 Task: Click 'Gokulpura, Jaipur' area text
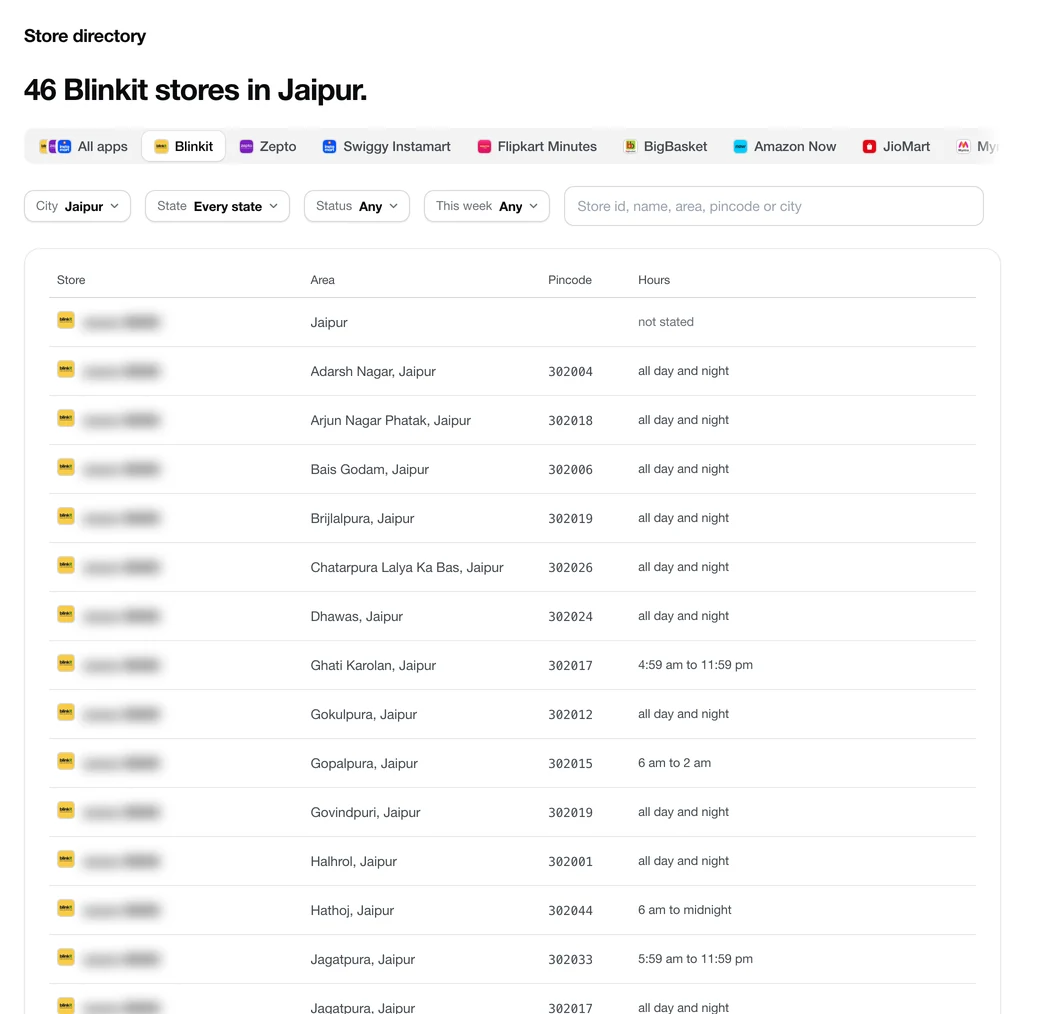(x=363, y=714)
